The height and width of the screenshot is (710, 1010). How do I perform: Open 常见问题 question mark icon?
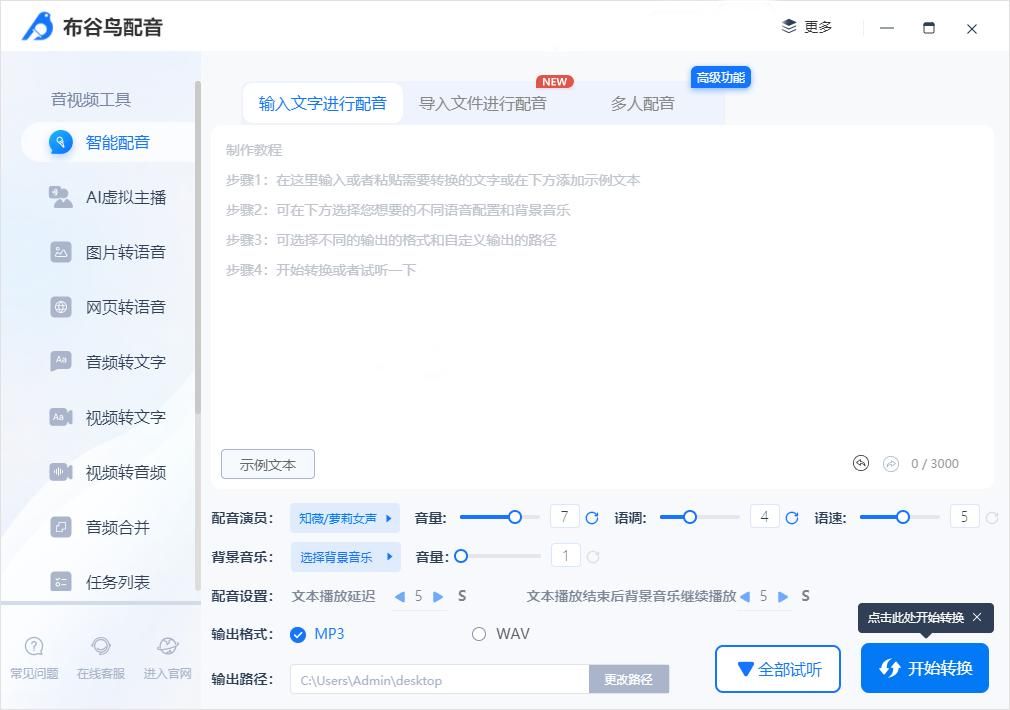(x=33, y=646)
